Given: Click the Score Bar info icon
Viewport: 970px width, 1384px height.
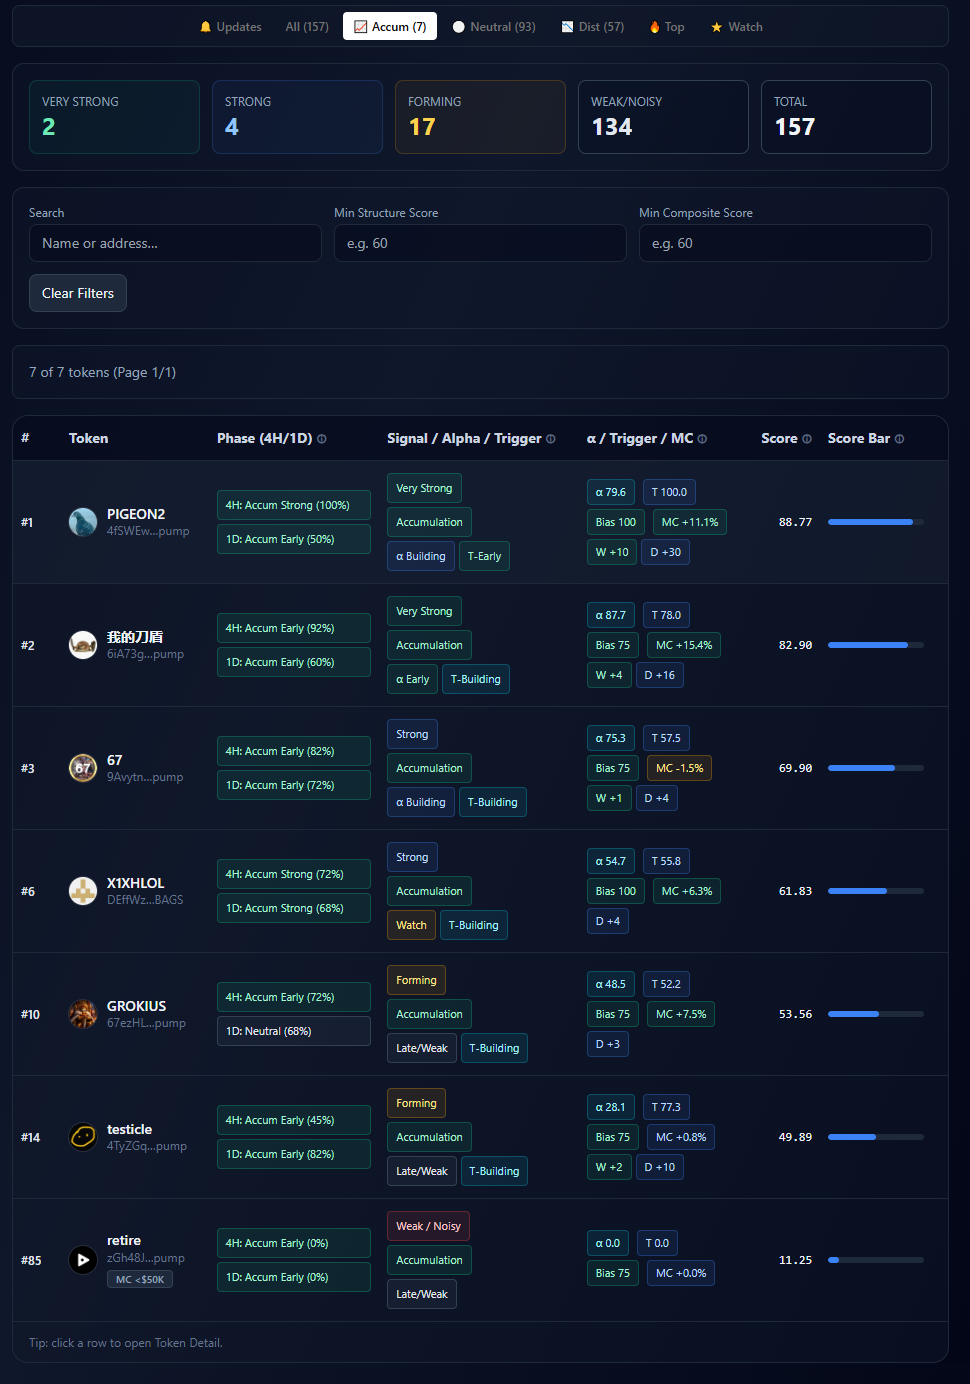Looking at the screenshot, I should pos(899,439).
